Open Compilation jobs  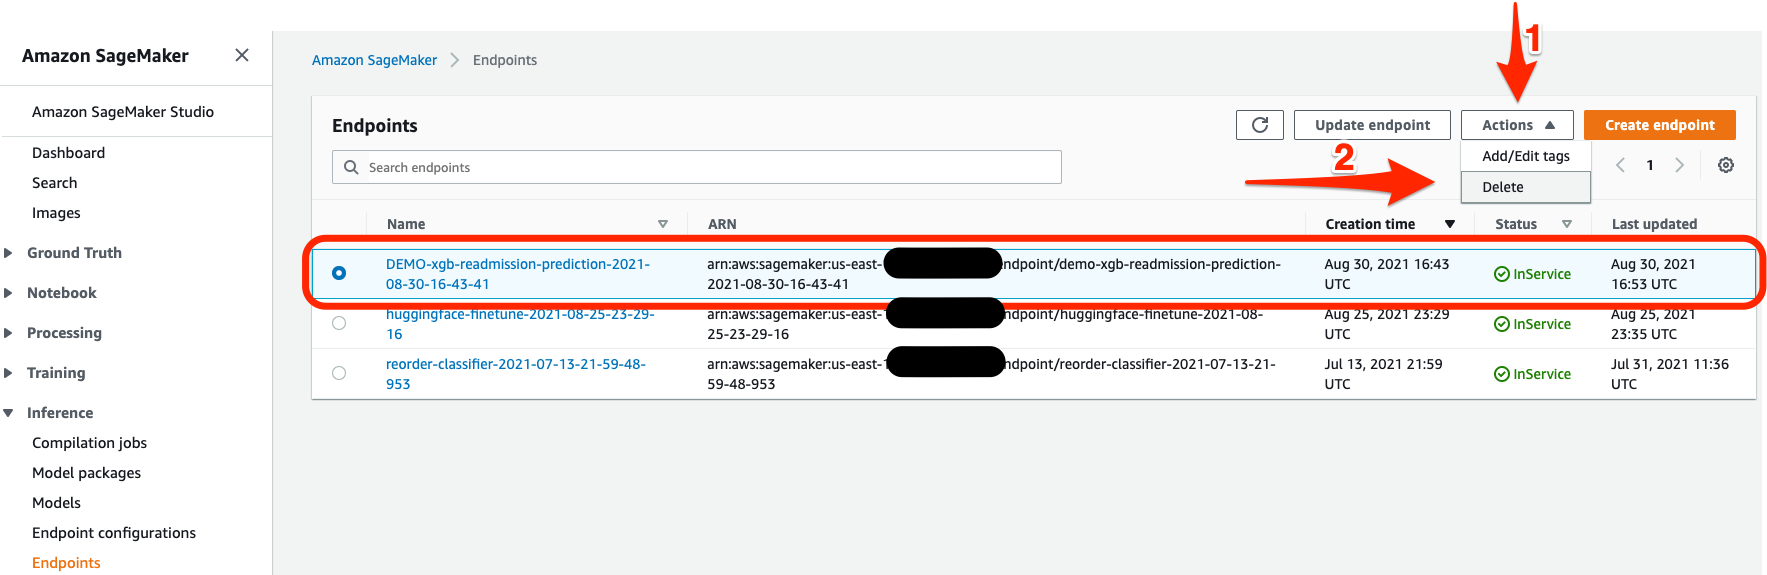[x=89, y=443]
